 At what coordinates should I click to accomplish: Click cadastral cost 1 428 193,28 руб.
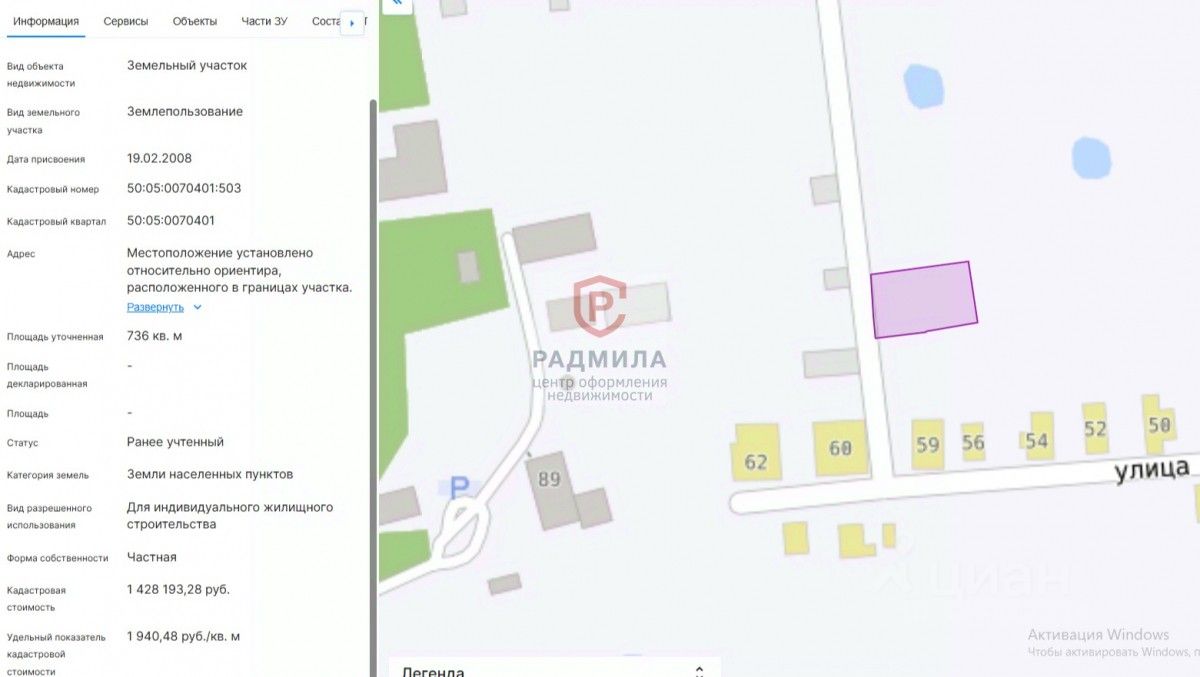[x=178, y=589]
